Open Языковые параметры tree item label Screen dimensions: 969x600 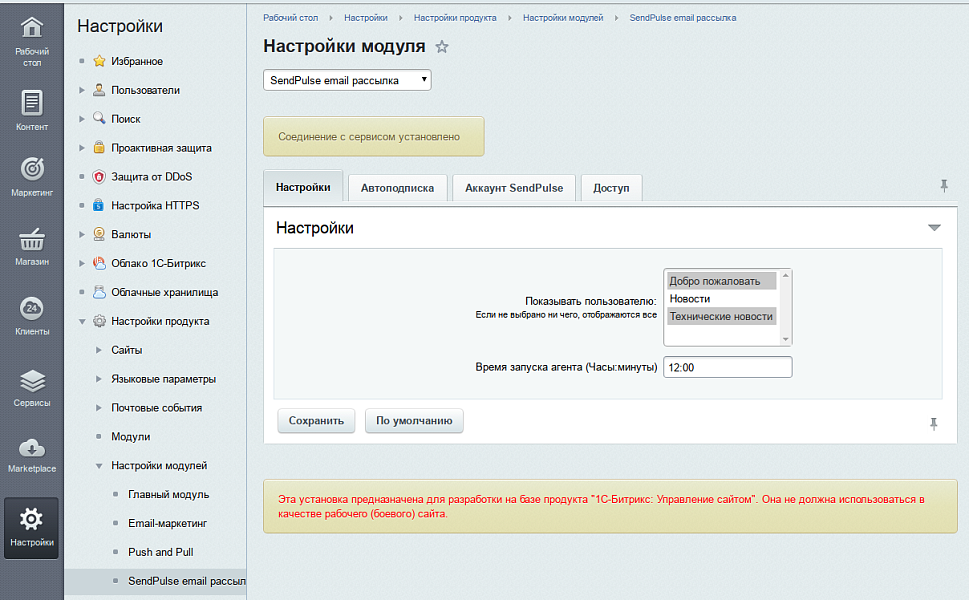click(x=164, y=379)
